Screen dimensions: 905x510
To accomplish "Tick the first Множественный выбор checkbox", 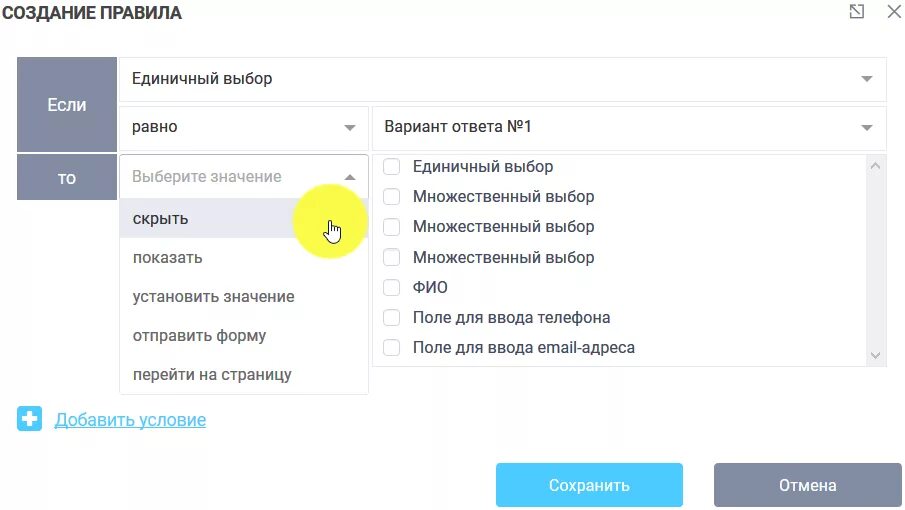I will click(391, 197).
